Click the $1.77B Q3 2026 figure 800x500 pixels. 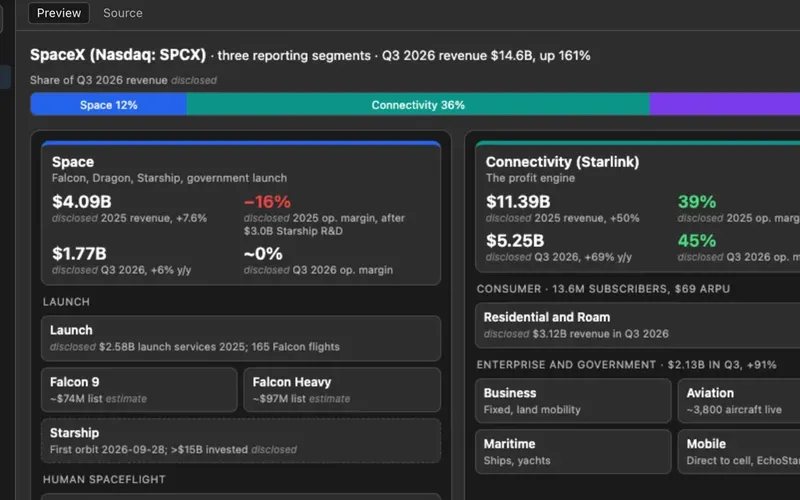pos(79,254)
